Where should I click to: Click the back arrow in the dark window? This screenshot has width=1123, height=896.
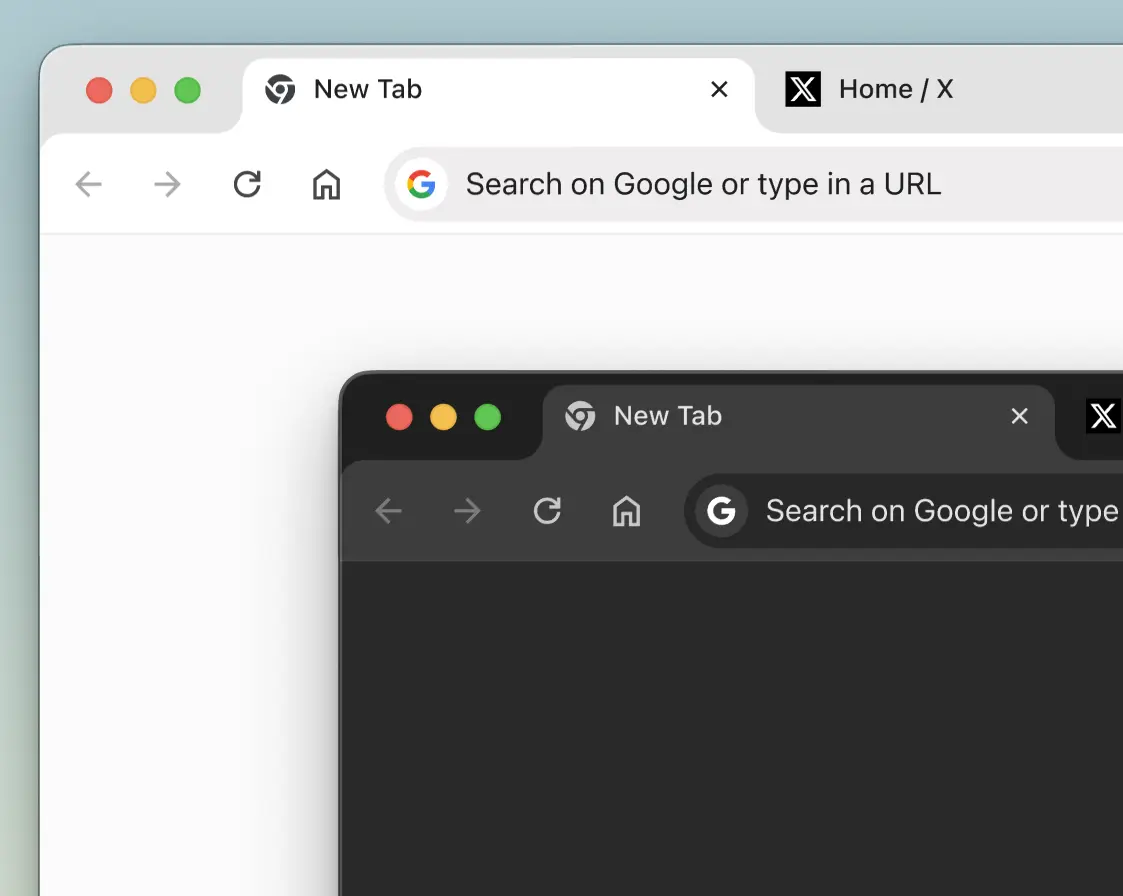tap(389, 511)
